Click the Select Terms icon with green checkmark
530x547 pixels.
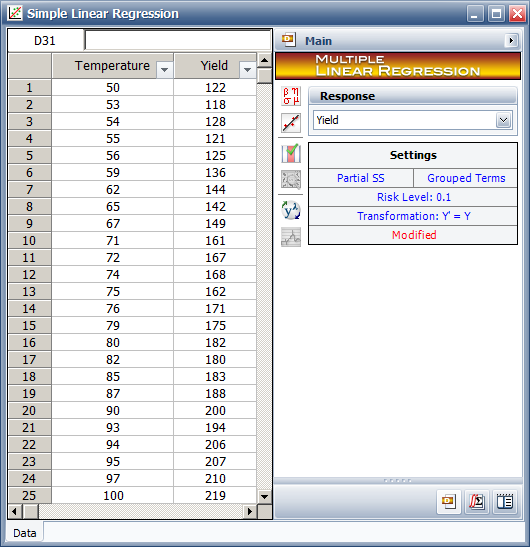(291, 153)
